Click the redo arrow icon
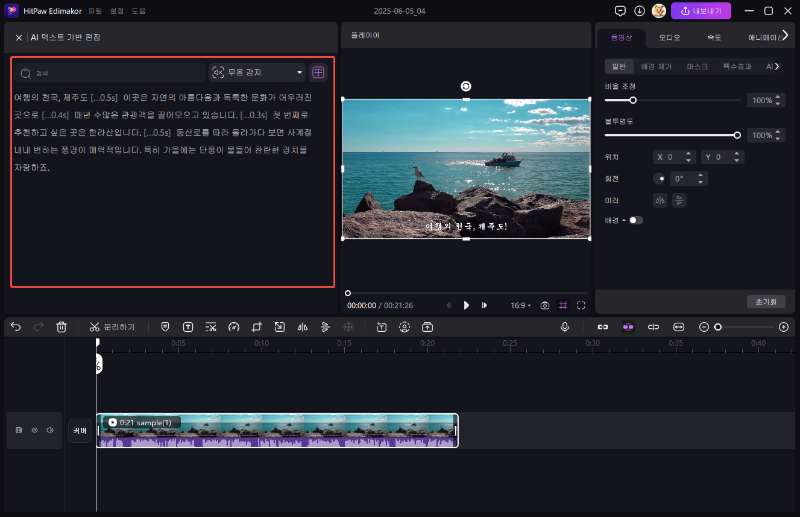The height and width of the screenshot is (517, 800). point(39,327)
